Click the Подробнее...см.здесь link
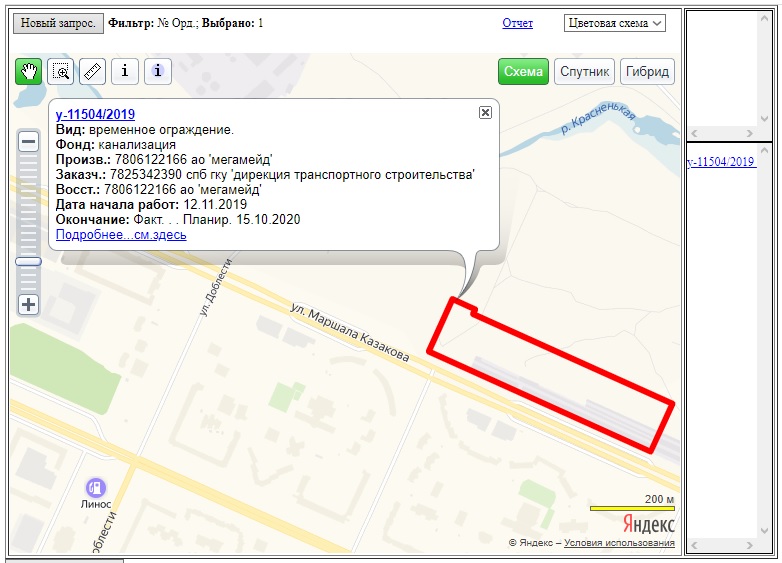 pyautogui.click(x=121, y=235)
